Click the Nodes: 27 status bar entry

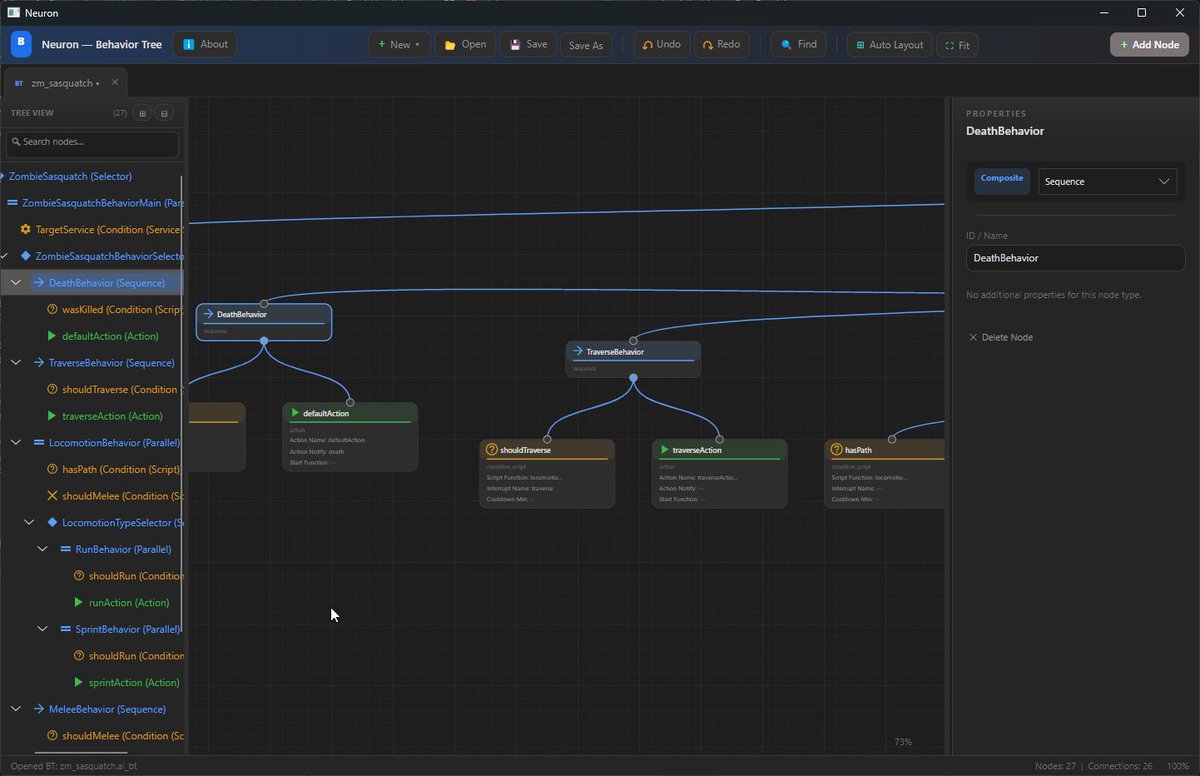[1055, 766]
